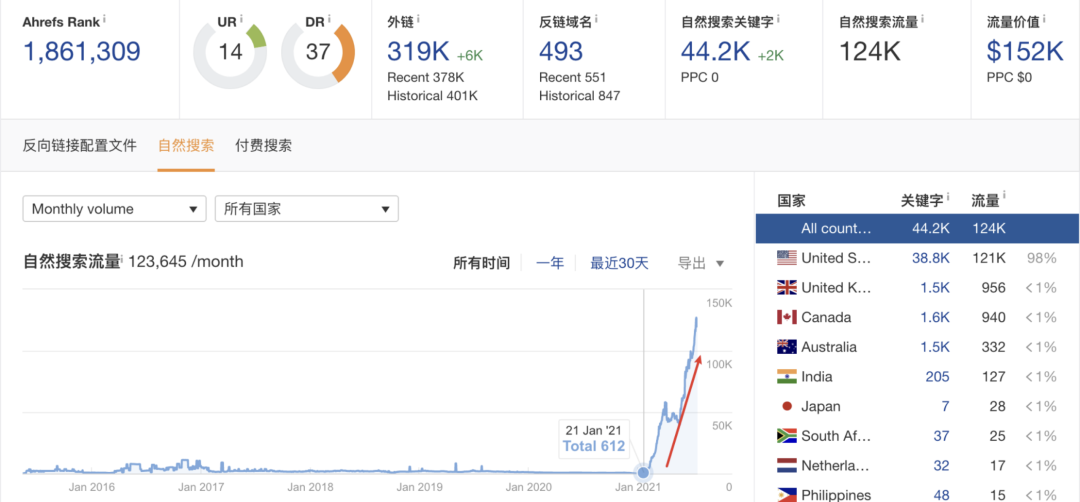
Task: Click the info icon beside chart title 自然搜索流量
Action: tap(124, 258)
